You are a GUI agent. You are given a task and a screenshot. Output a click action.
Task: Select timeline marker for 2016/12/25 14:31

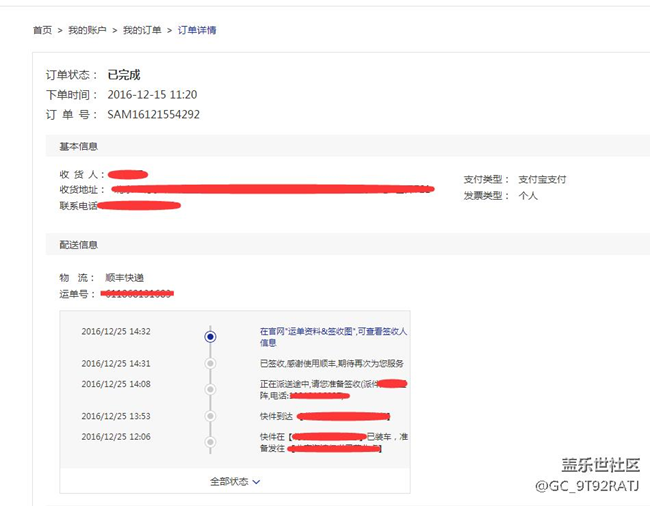coord(210,363)
